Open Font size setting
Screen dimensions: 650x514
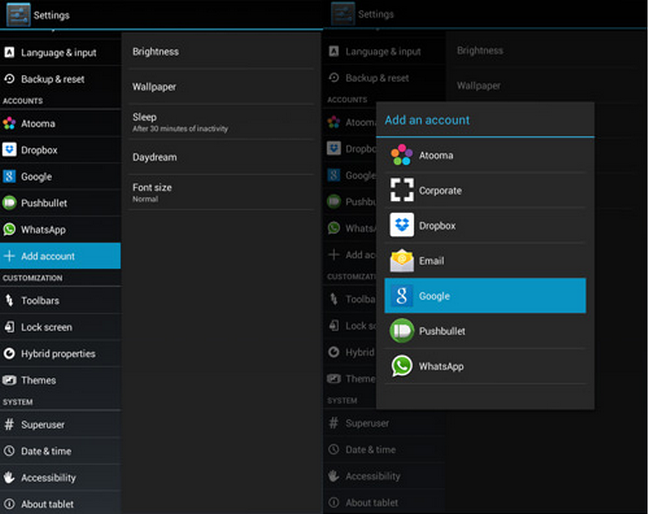[x=221, y=192]
